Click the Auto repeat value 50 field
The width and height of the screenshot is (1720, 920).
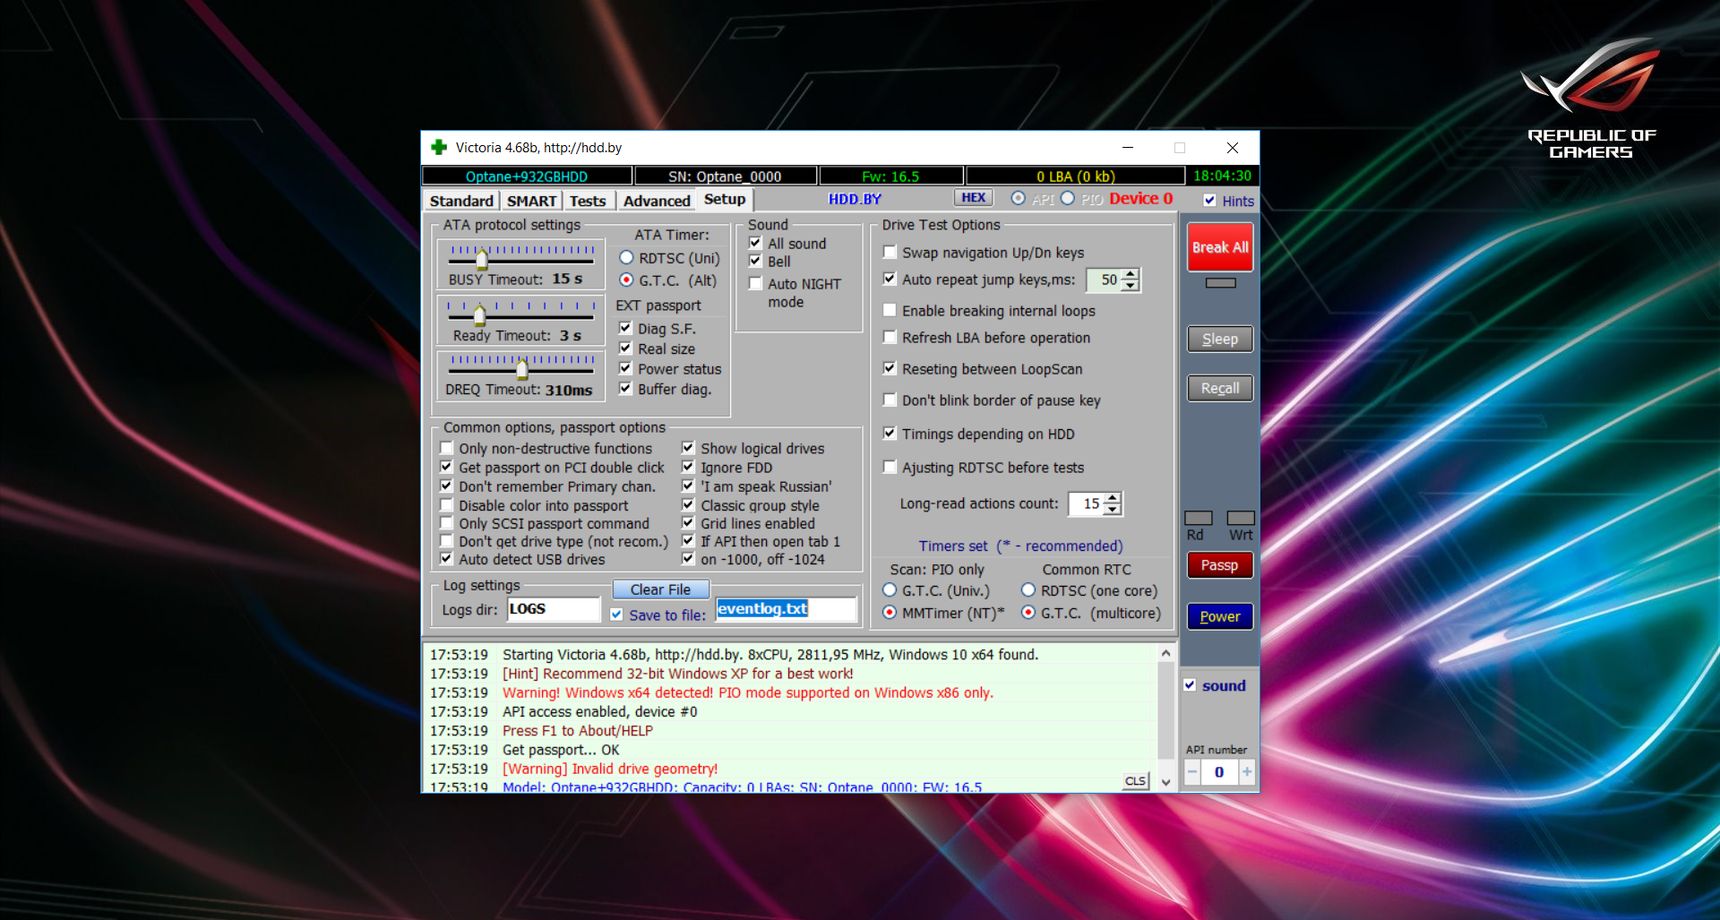click(x=1105, y=280)
